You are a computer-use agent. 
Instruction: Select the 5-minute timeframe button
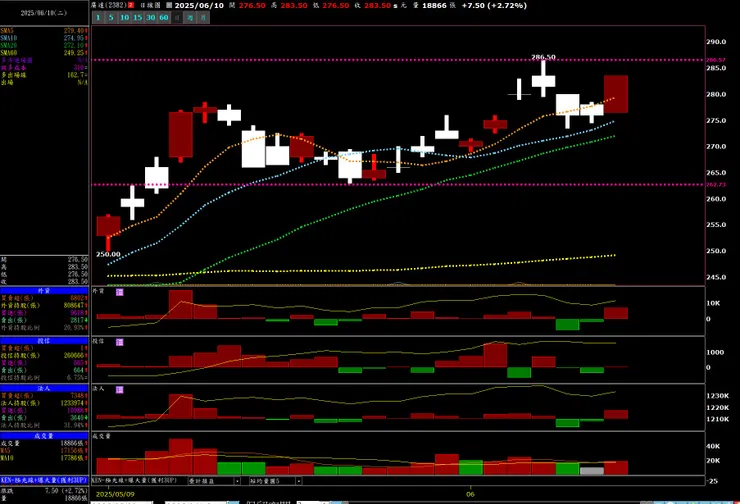tap(111, 17)
